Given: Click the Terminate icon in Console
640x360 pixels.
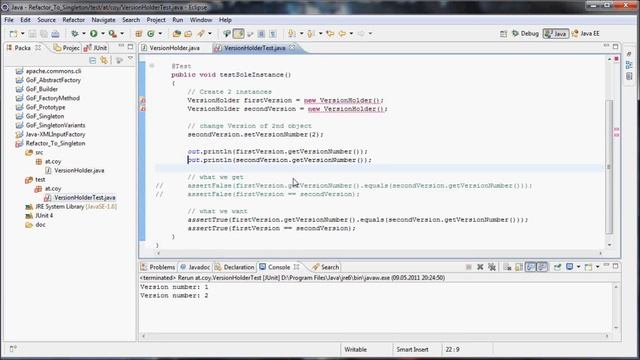Looking at the screenshot, I should point(469,267).
